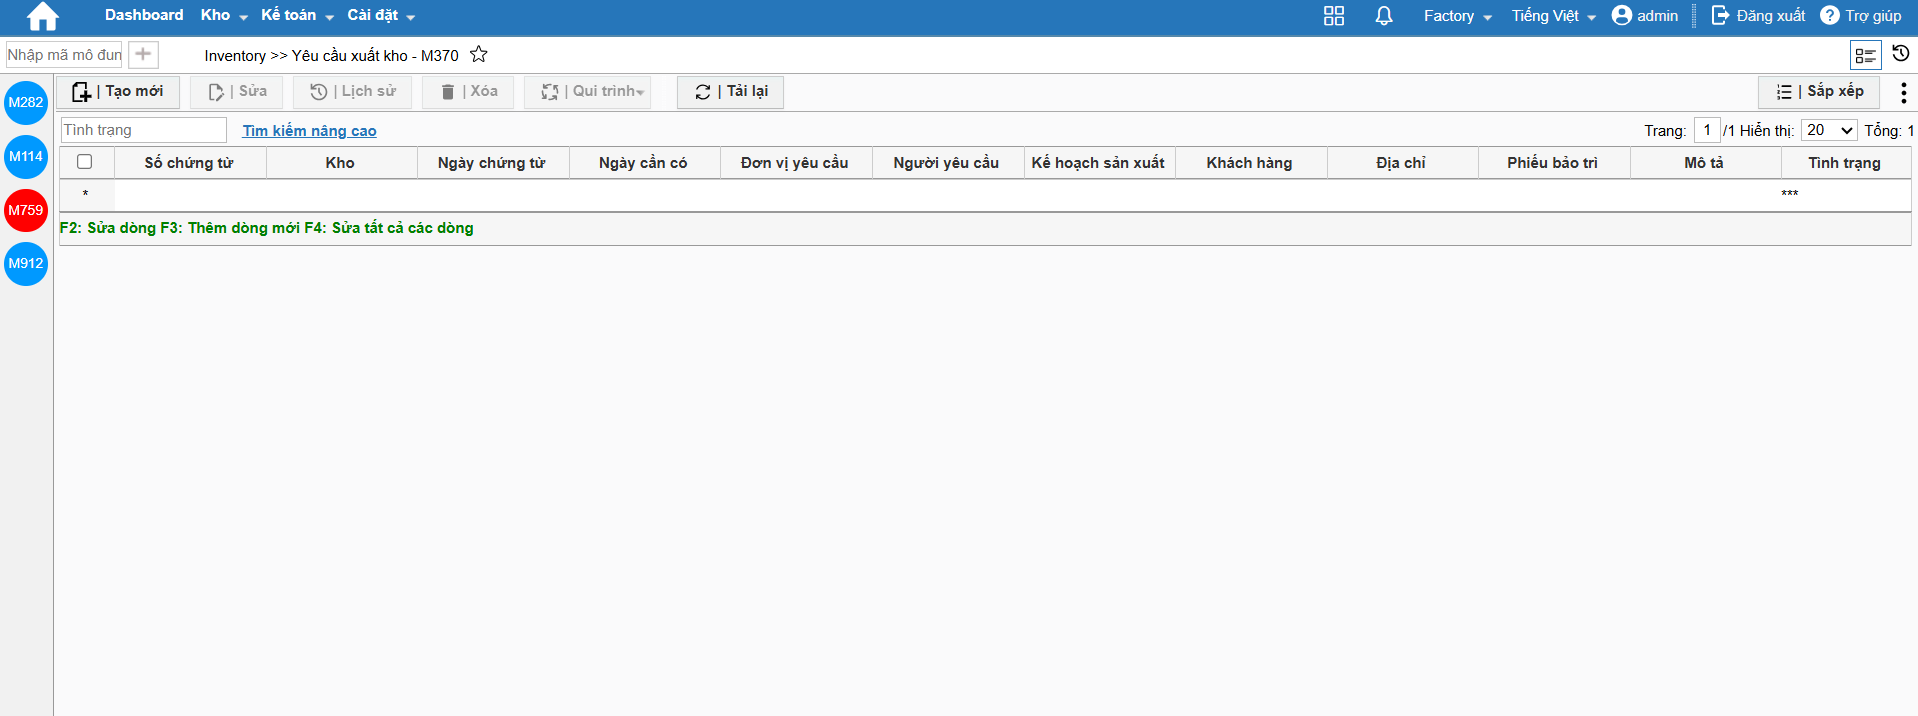This screenshot has width=1918, height=716.
Task: Sort by Mô tả column
Action: (1704, 163)
